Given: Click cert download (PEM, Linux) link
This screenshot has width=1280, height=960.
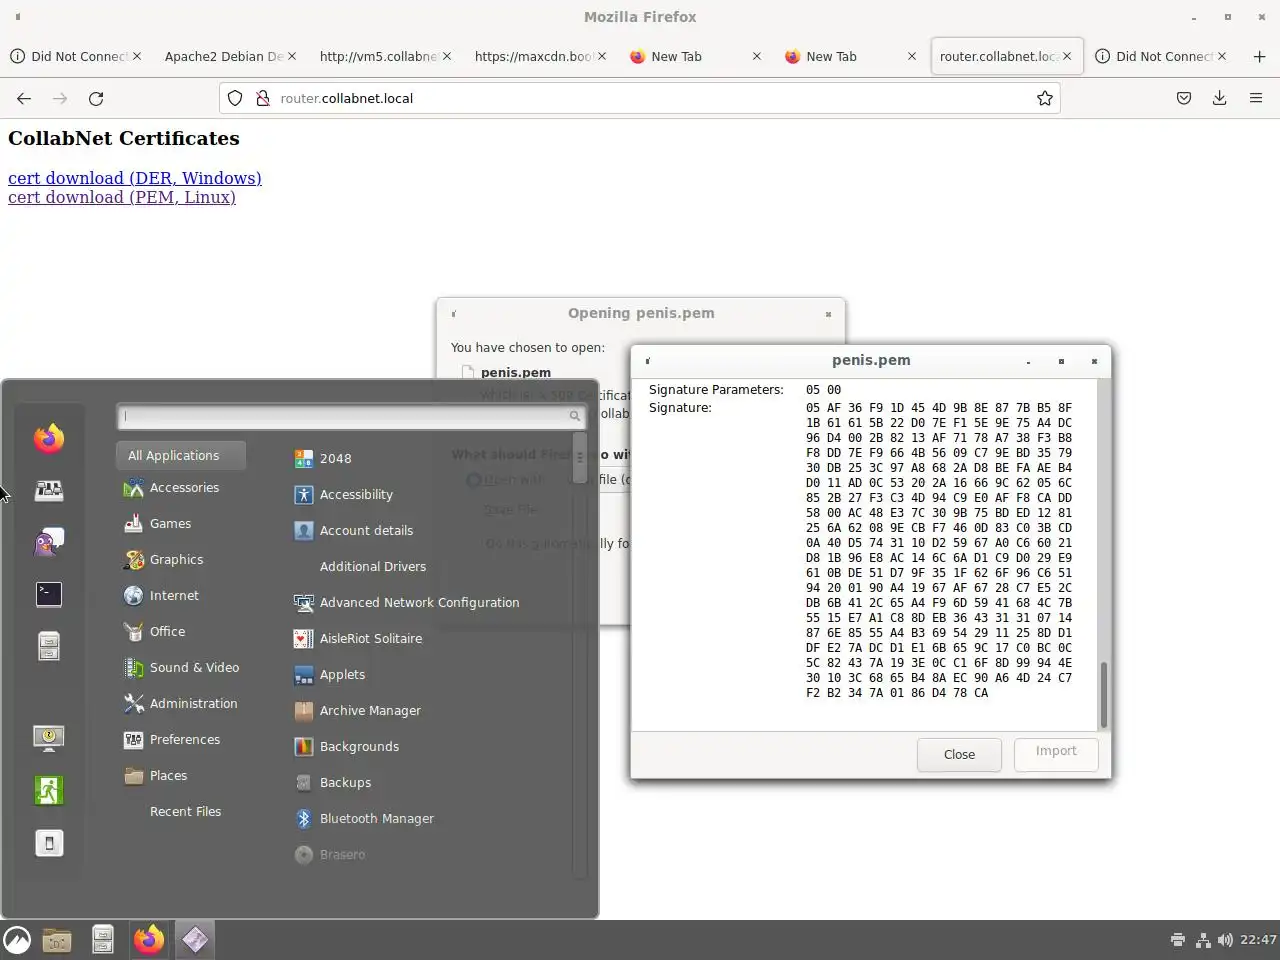Looking at the screenshot, I should 122,197.
